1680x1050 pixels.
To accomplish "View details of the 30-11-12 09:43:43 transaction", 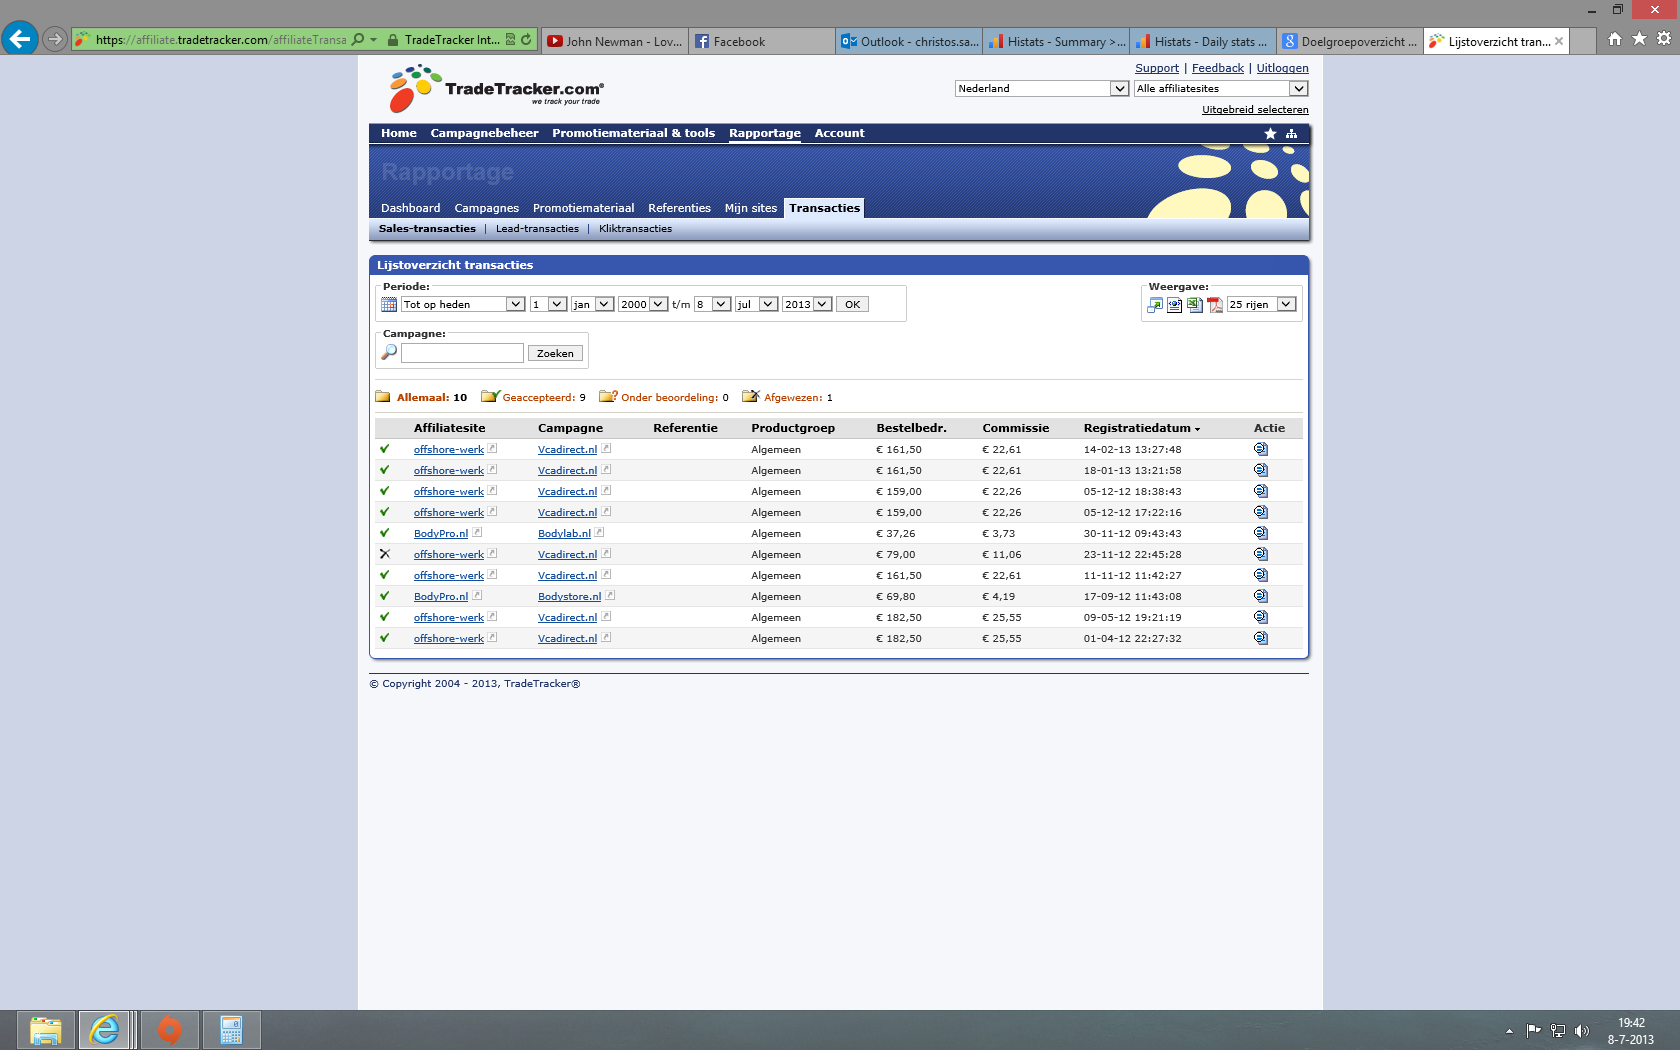I will coord(1261,533).
